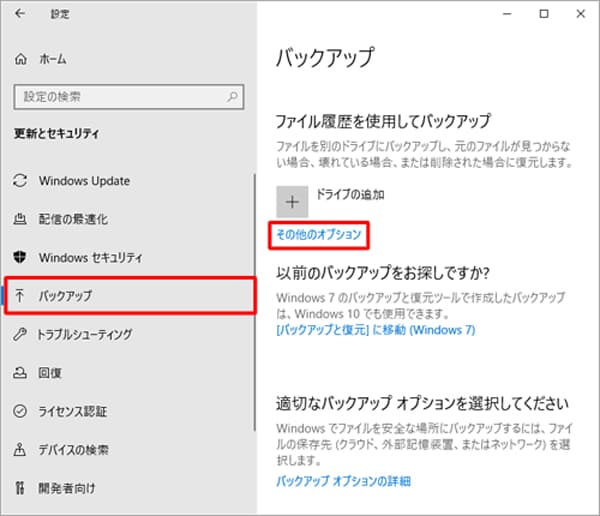The height and width of the screenshot is (516, 600).
Task: Click the 配信の最適化 icon
Action: coord(20,219)
